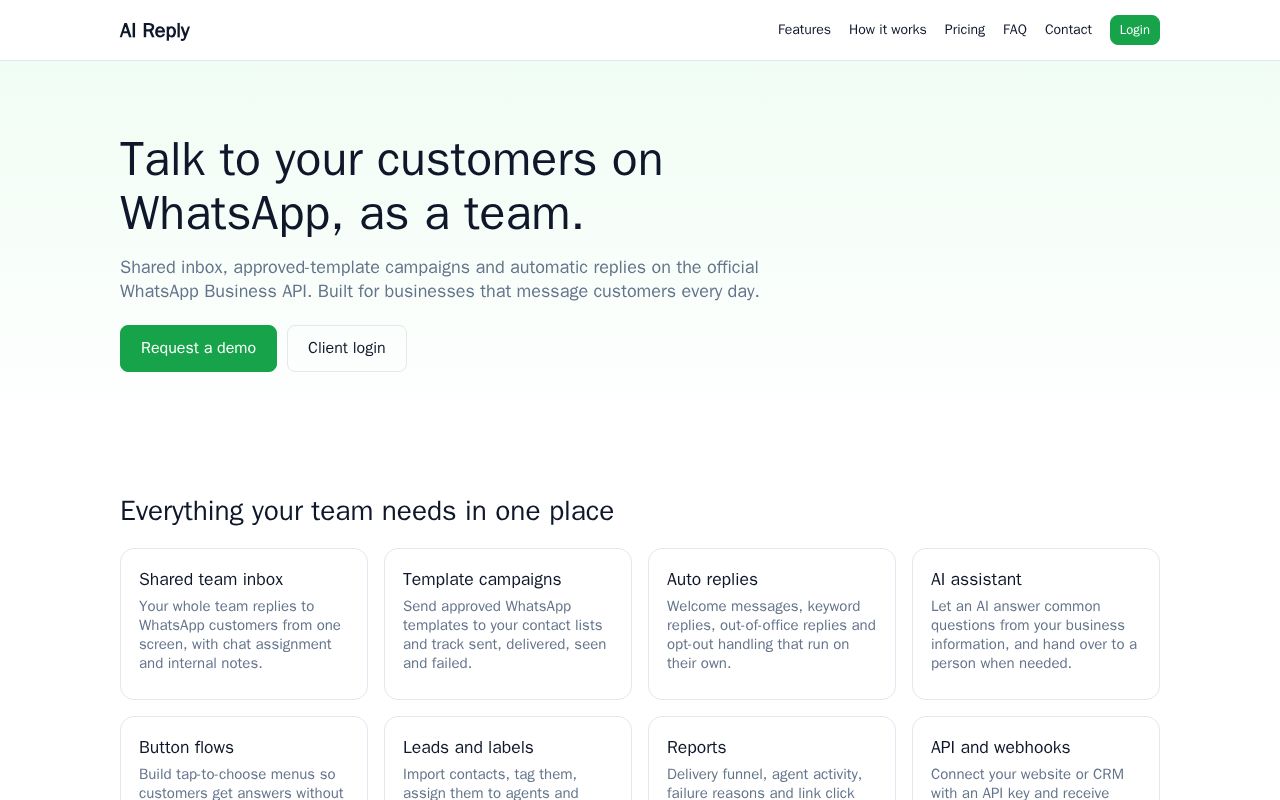Select the Auto replies feature card
The image size is (1280, 800).
(x=772, y=624)
